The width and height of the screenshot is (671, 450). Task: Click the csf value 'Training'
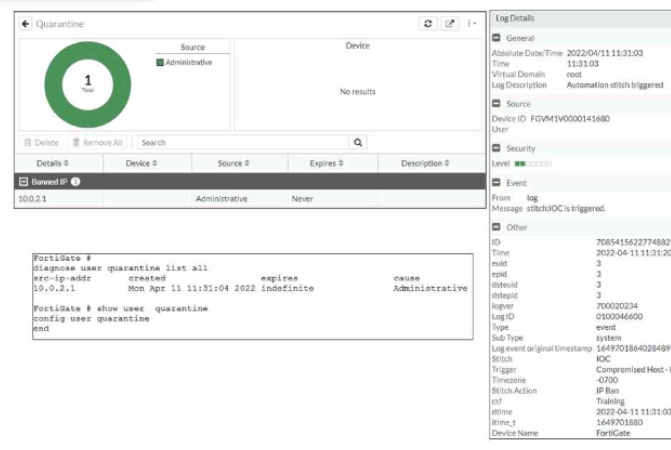(610, 401)
